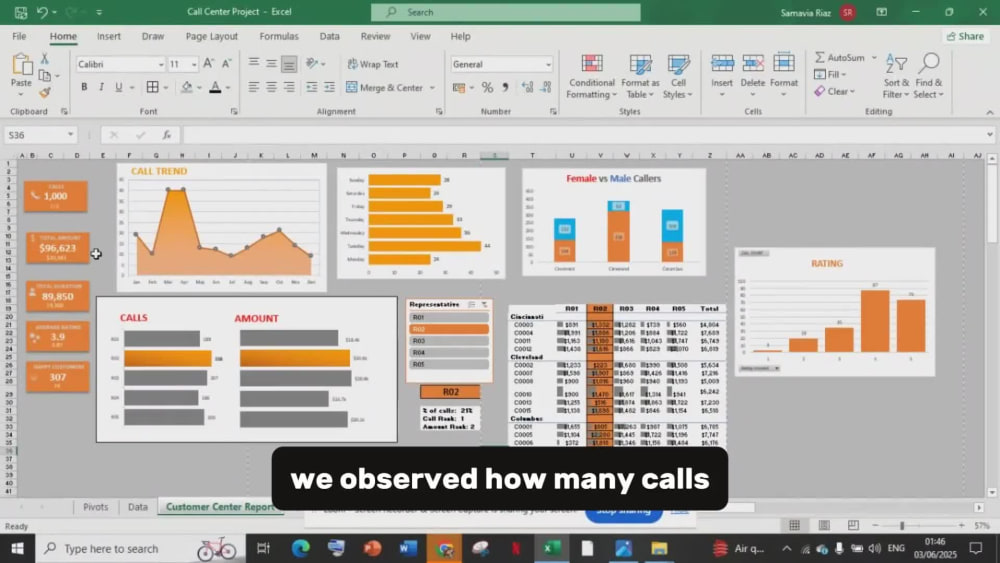Screen dimensions: 1000x563
Task: Increase indent in Alignment group
Action: tap(329, 87)
